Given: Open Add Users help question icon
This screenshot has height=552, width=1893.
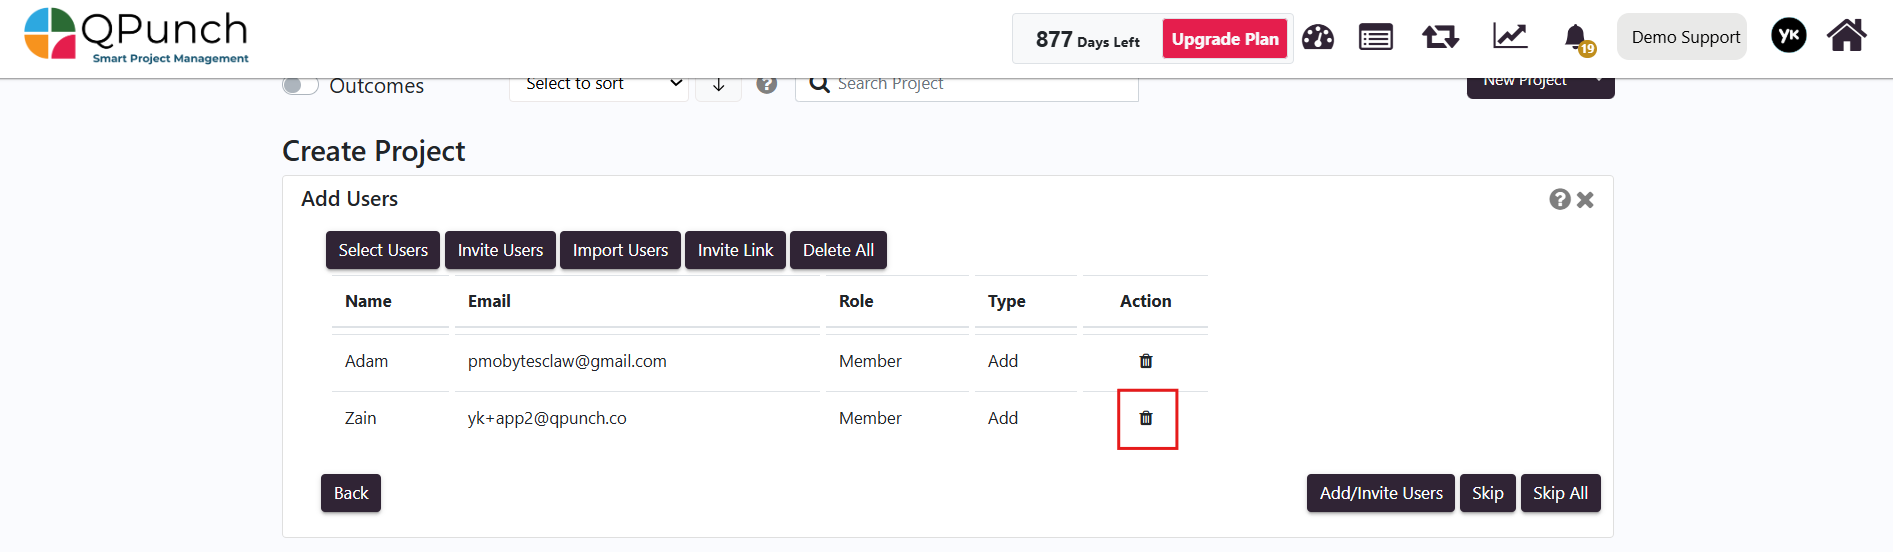Looking at the screenshot, I should point(1559,199).
